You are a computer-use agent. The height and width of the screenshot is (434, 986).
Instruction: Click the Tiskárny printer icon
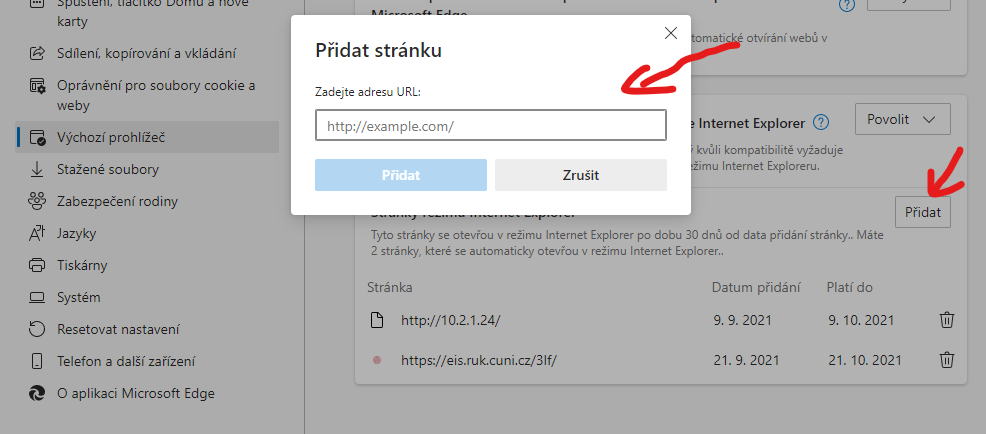(37, 265)
